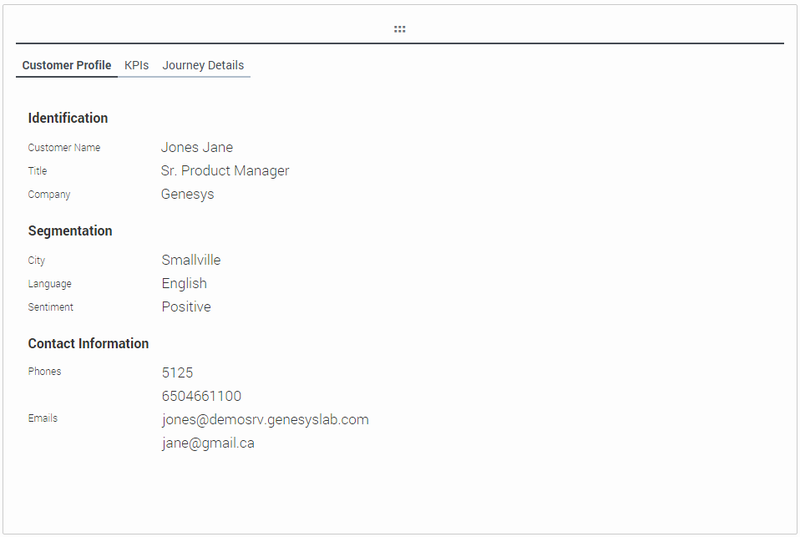Click the Title field label
Screen dimensions: 800x537
pyautogui.click(x=37, y=171)
